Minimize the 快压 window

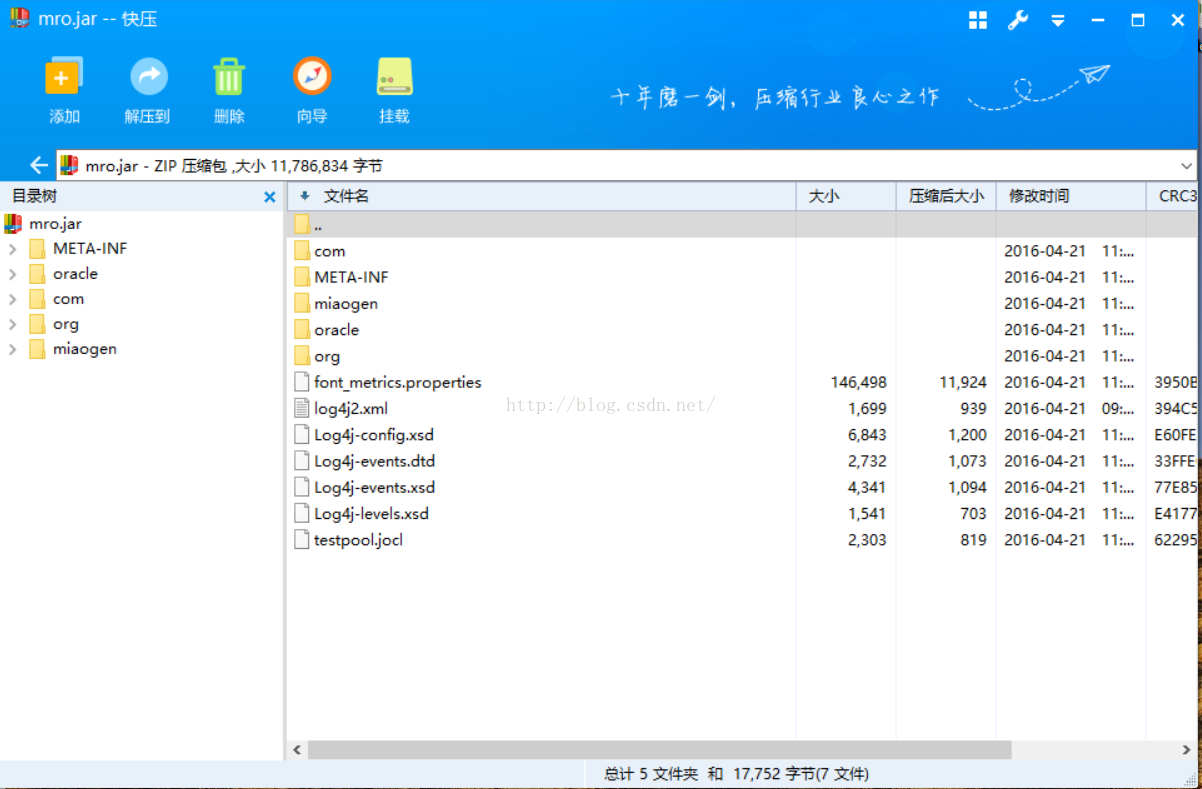coord(1098,20)
